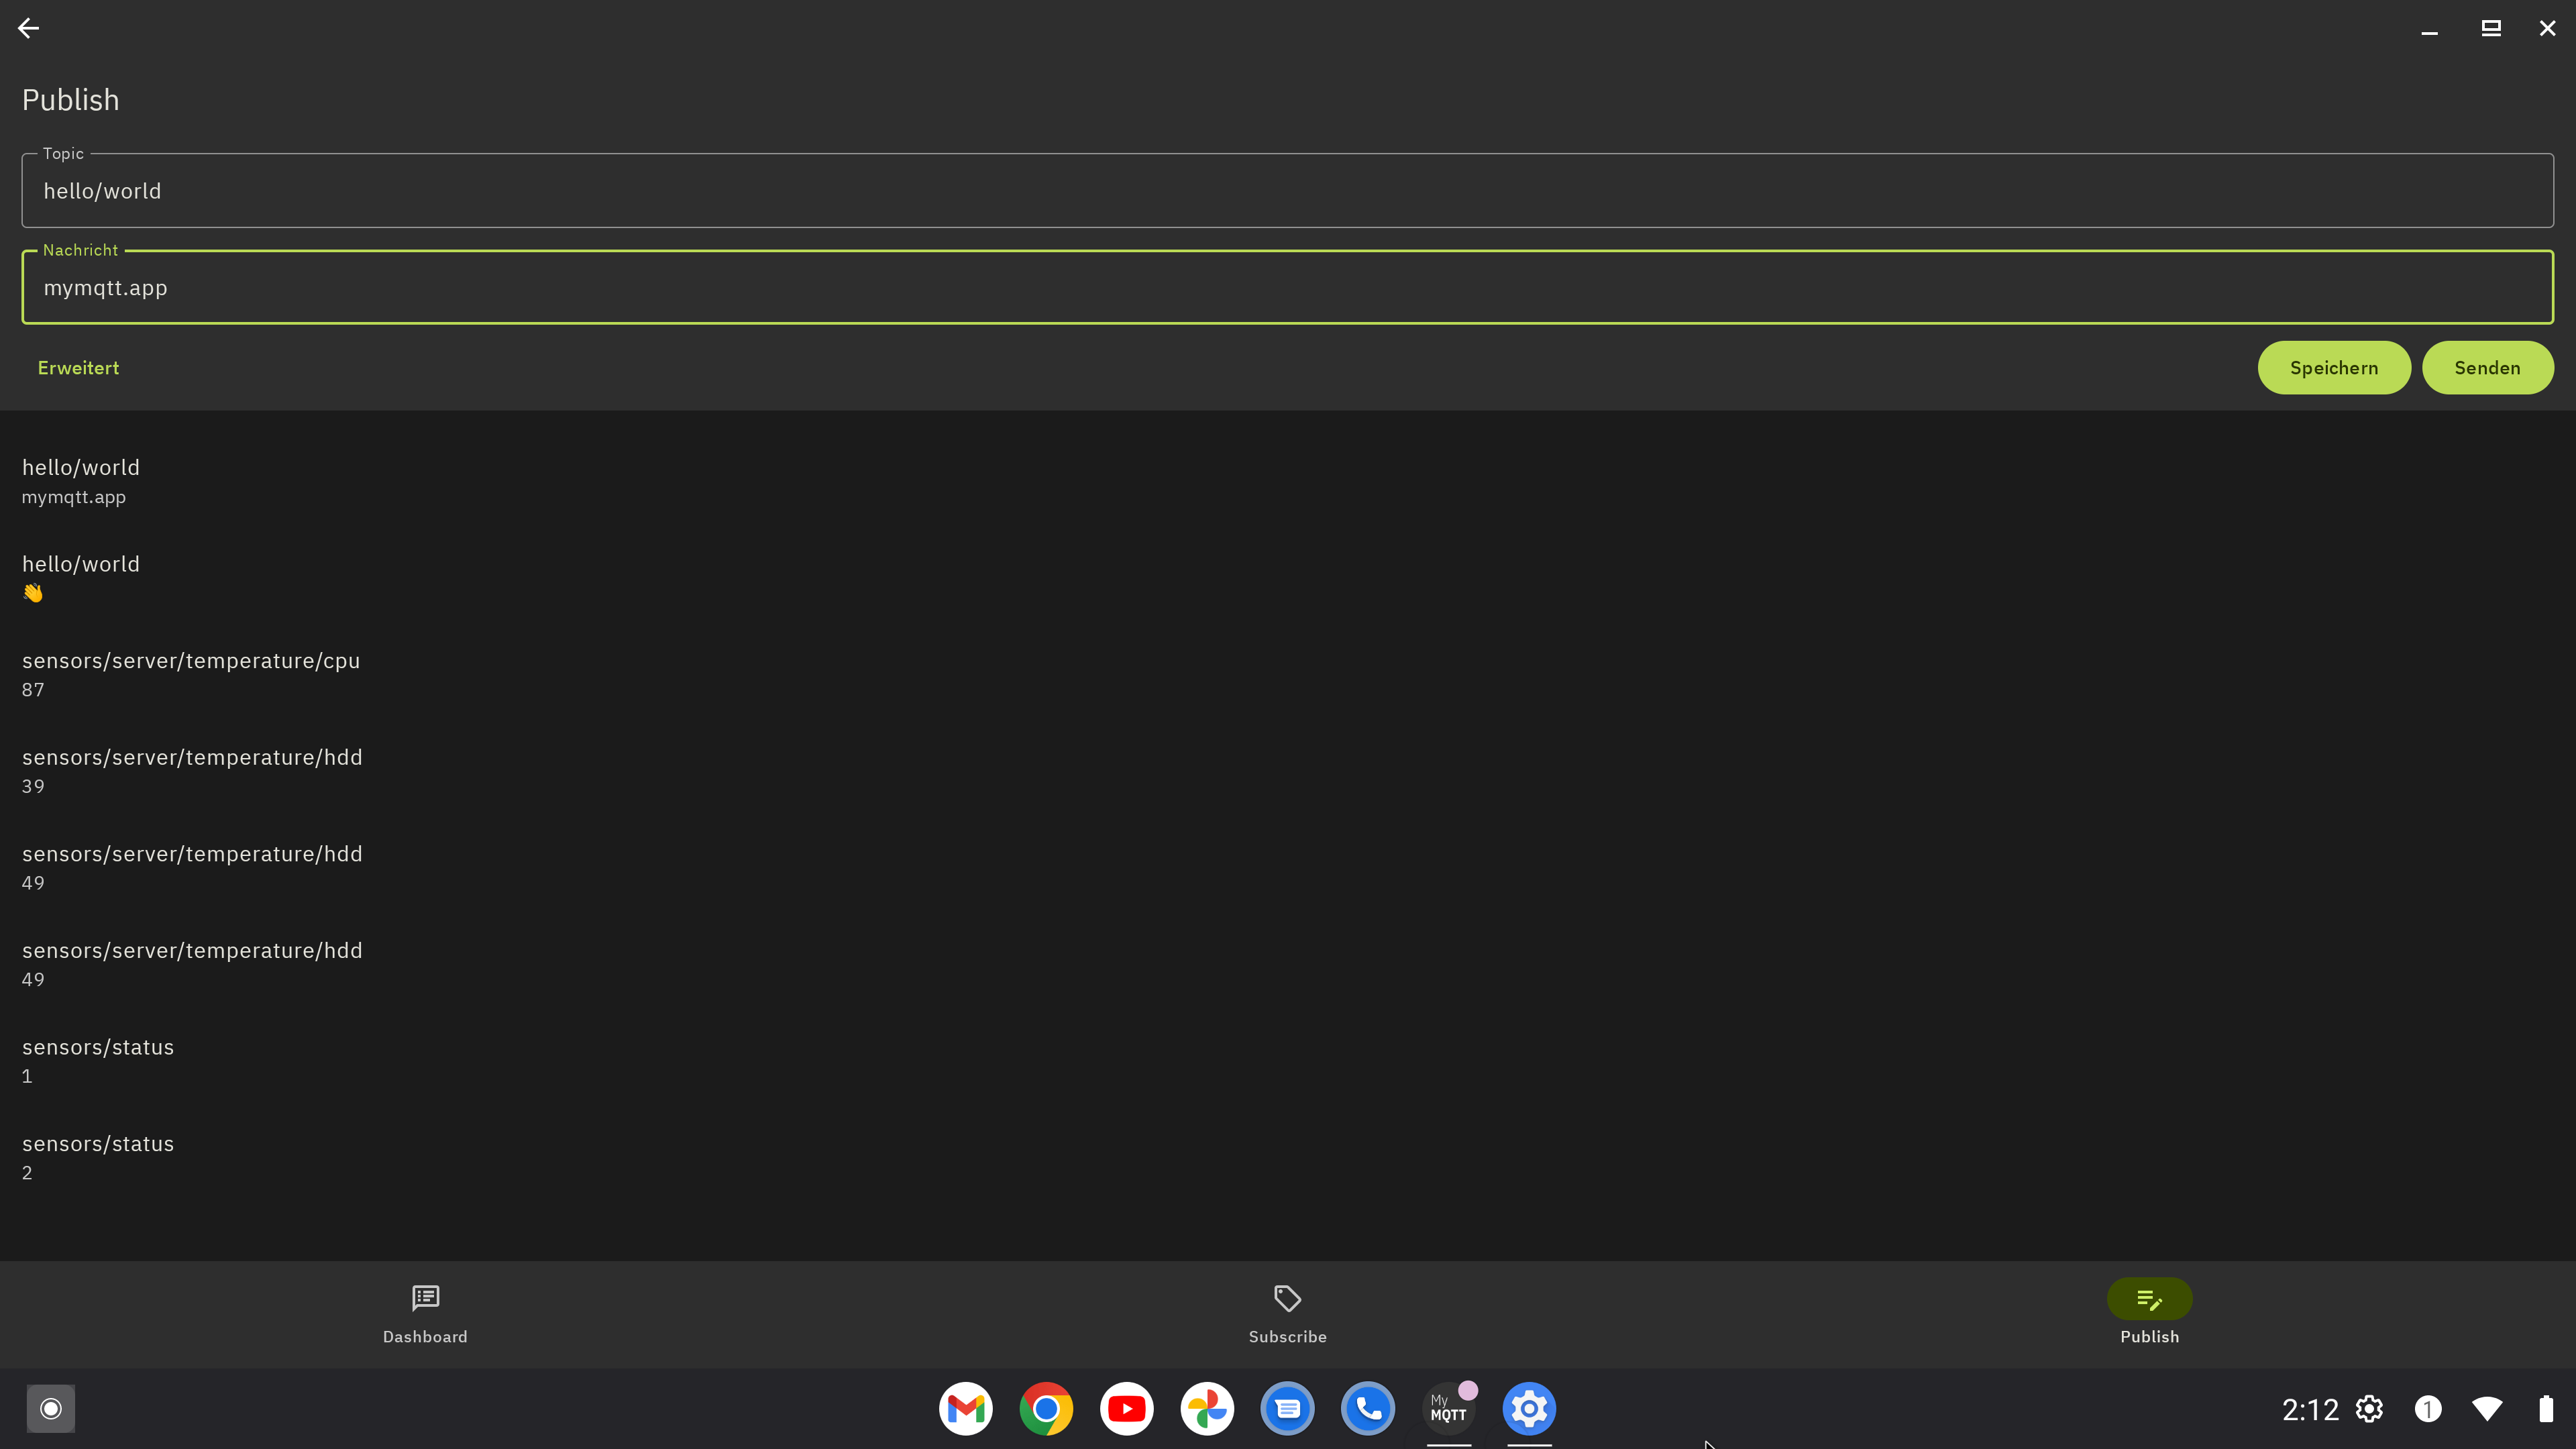Open the notification count indicator
This screenshot has width=2576, height=1449.
[x=2428, y=1408]
